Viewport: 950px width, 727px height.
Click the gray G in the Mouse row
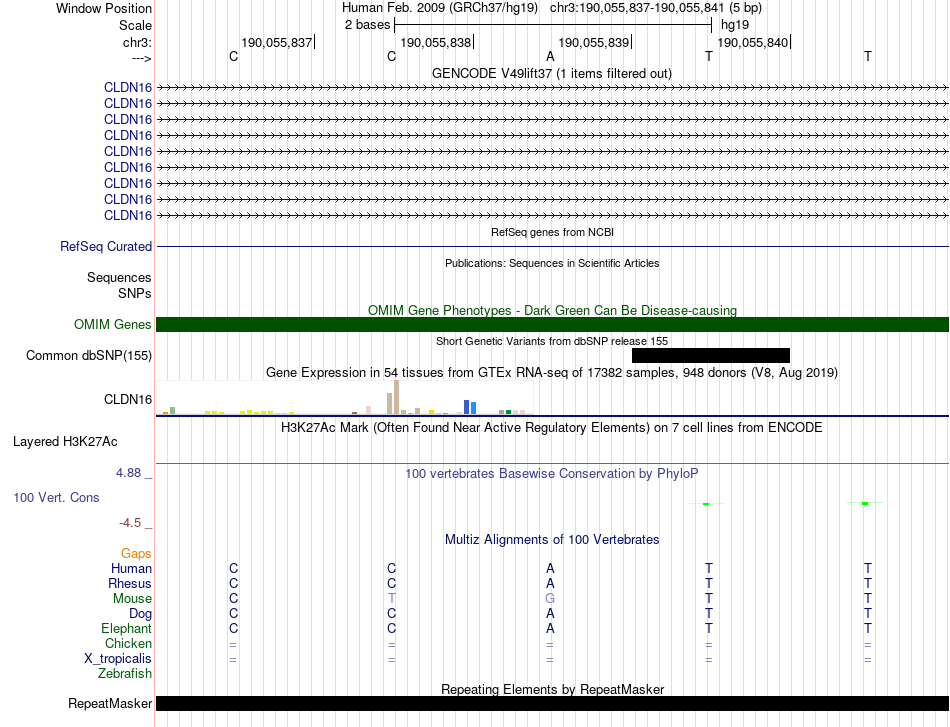[550, 599]
